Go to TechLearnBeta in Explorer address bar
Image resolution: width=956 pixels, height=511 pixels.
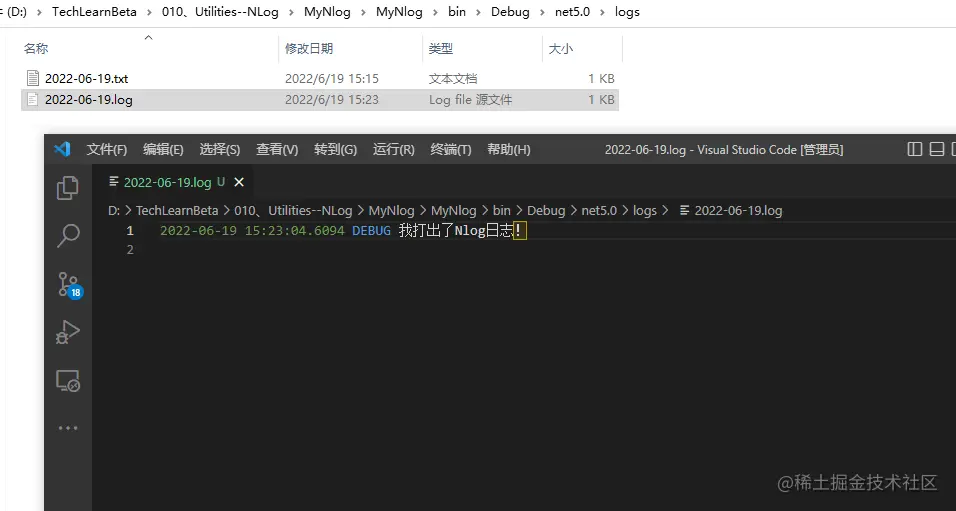(95, 12)
